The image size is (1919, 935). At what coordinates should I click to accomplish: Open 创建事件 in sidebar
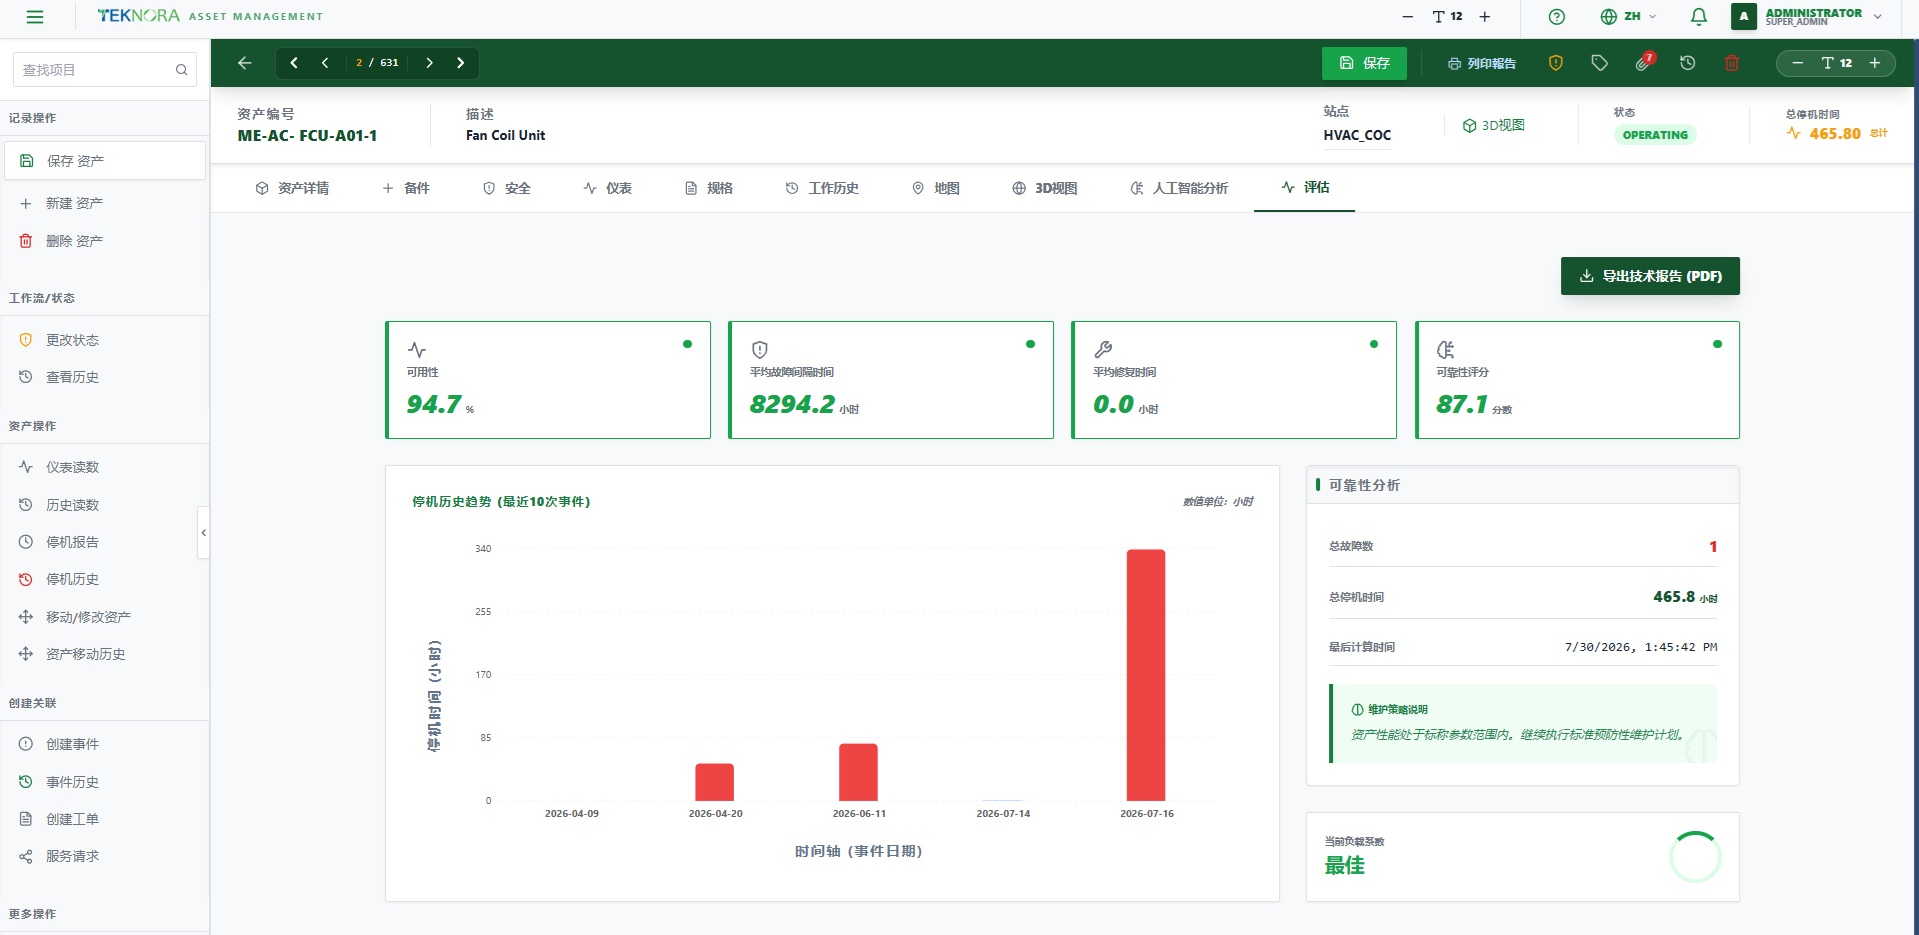pos(104,744)
